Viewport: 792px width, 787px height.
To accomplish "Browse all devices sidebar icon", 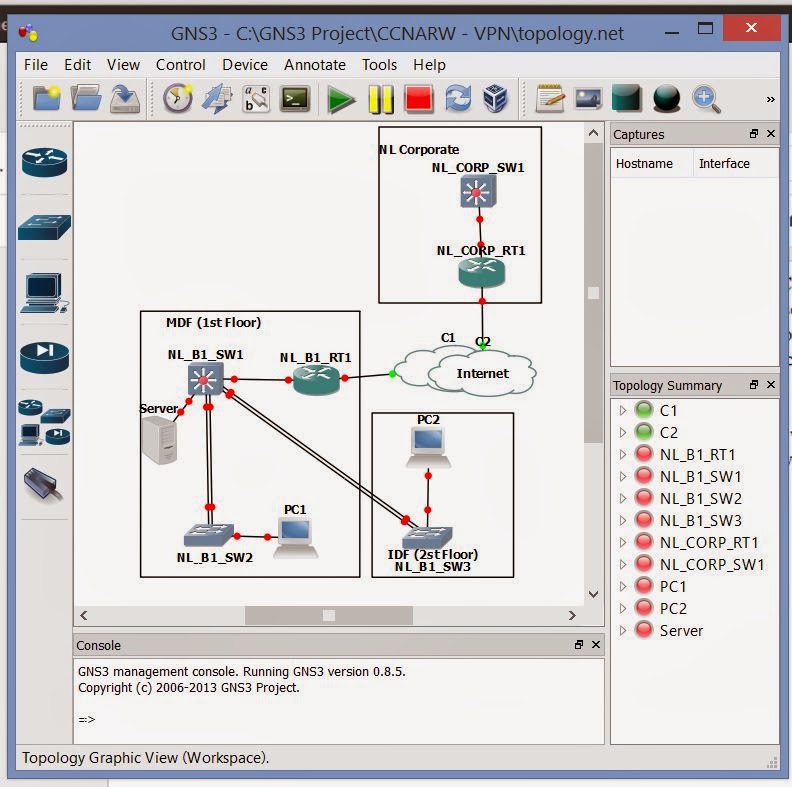I will pyautogui.click(x=44, y=423).
